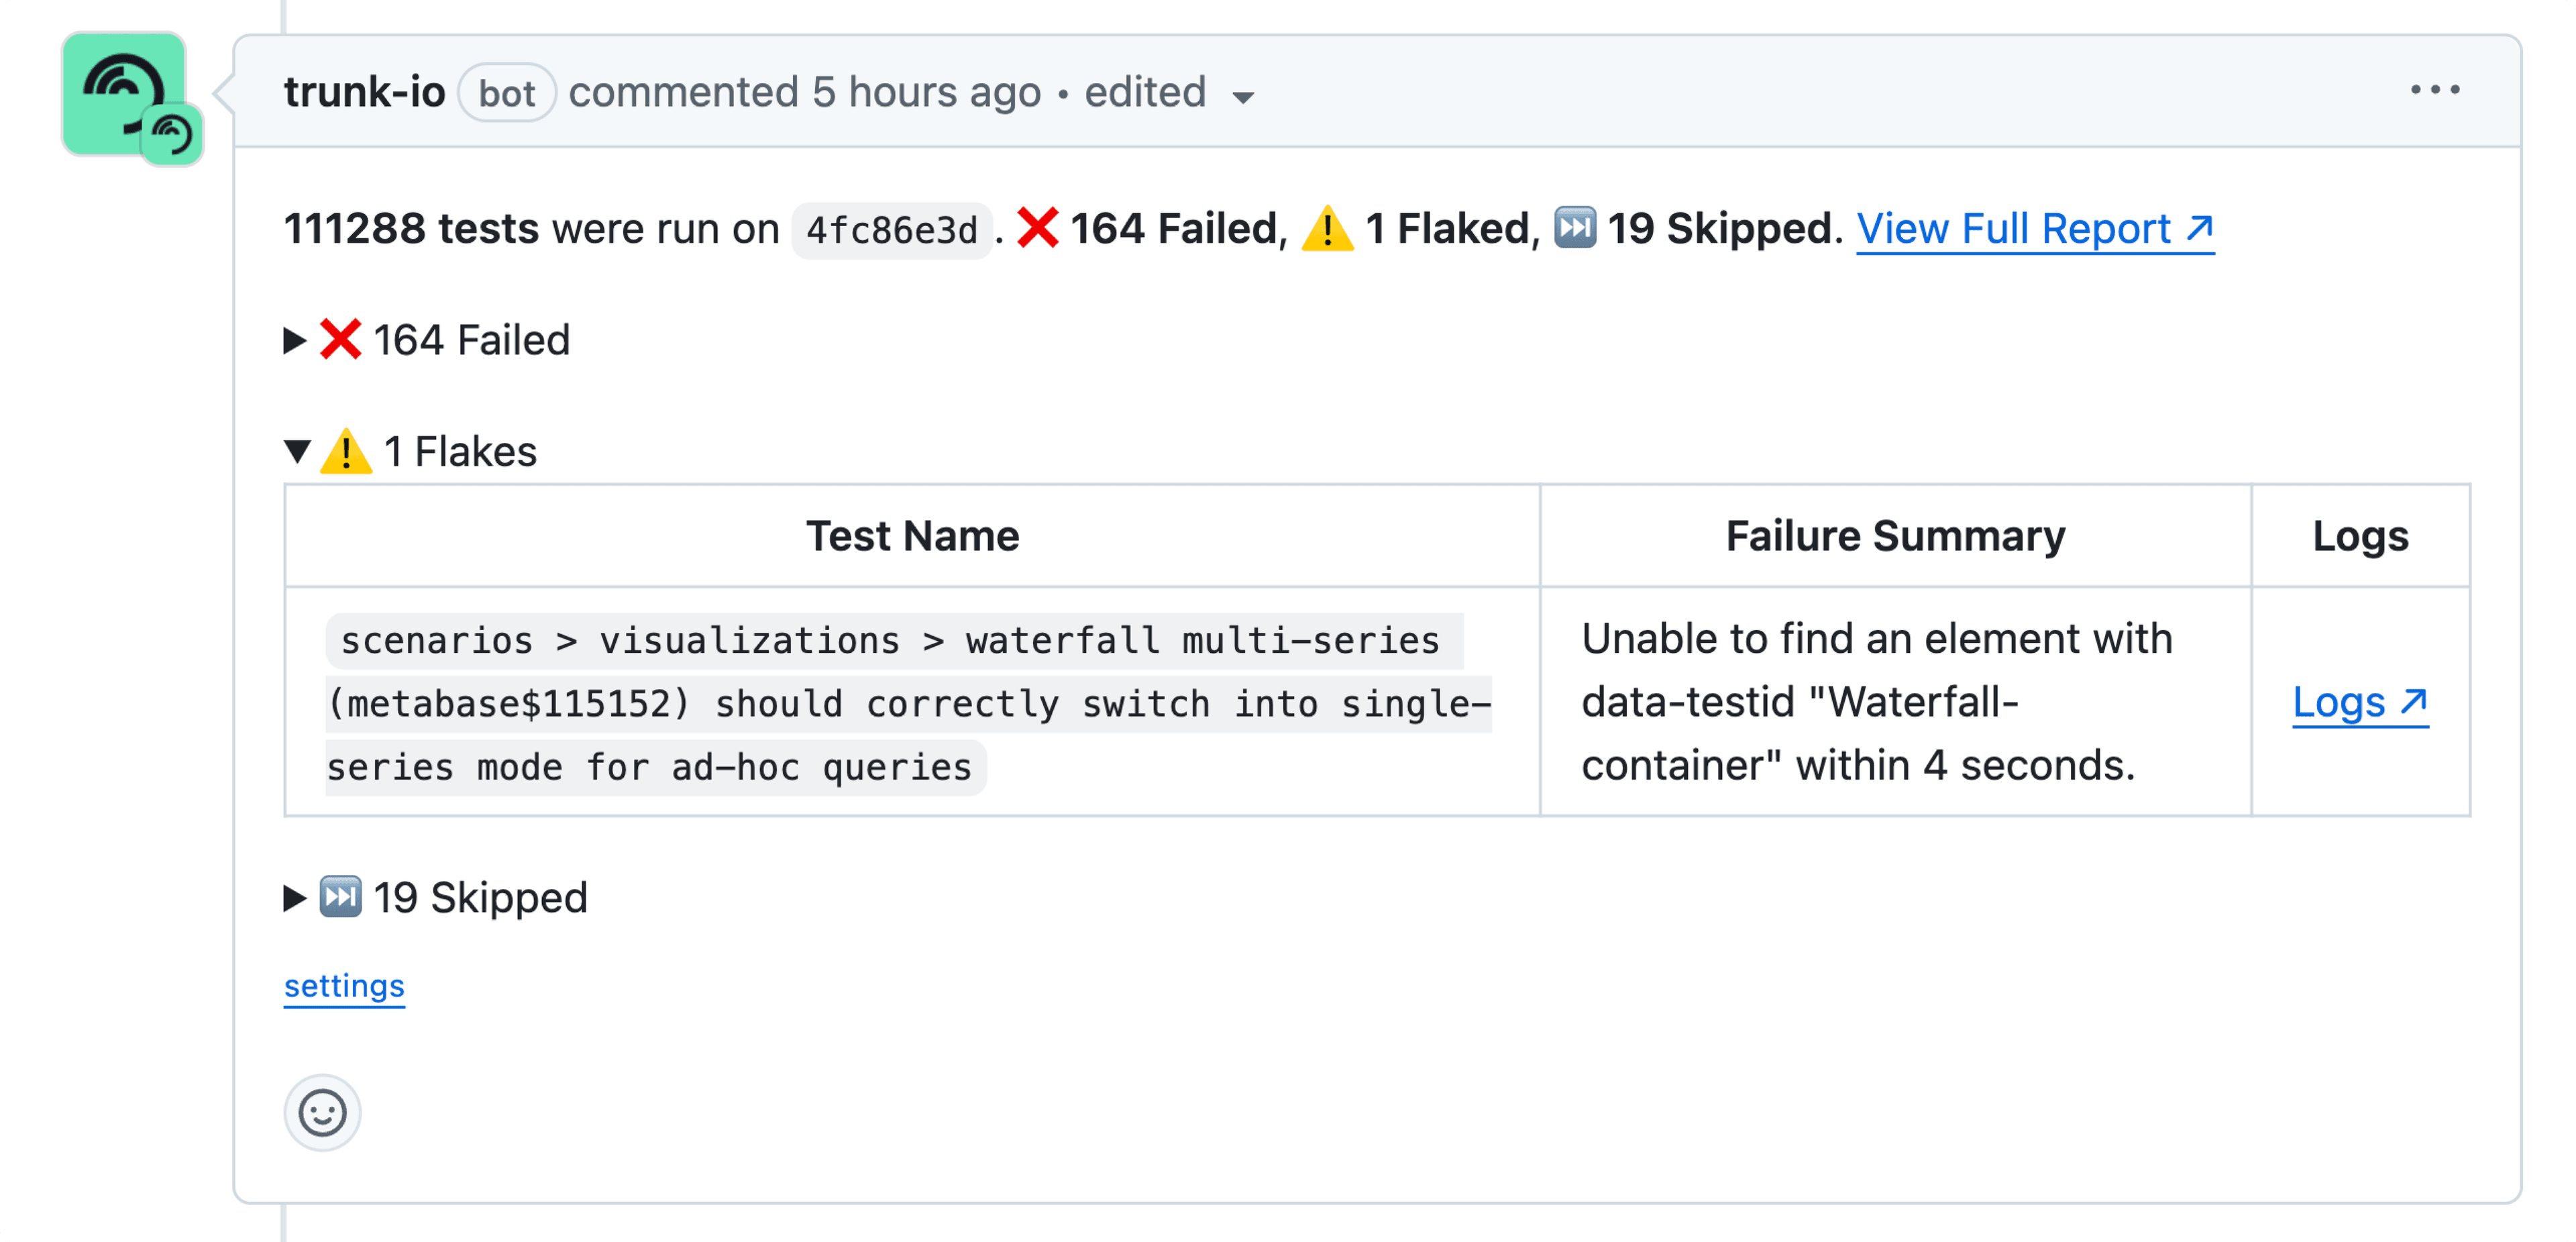2576x1242 pixels.
Task: Open the trunk-io bot avatar
Action: (123, 93)
